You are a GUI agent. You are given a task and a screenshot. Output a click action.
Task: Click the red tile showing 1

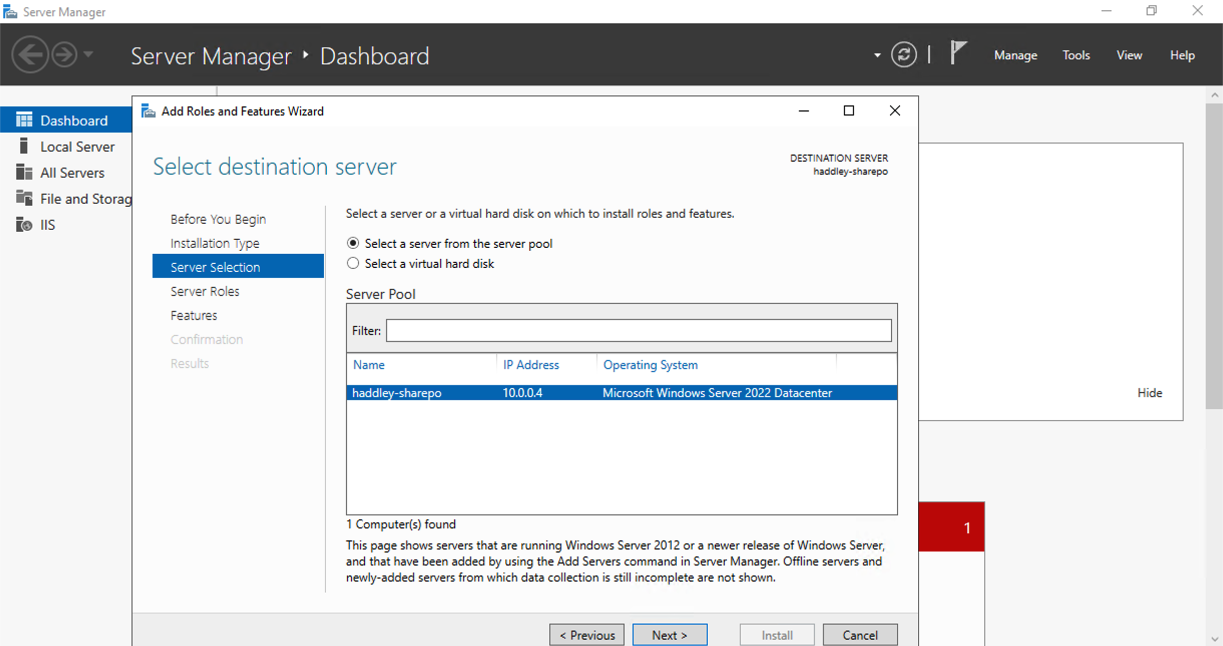tap(951, 527)
